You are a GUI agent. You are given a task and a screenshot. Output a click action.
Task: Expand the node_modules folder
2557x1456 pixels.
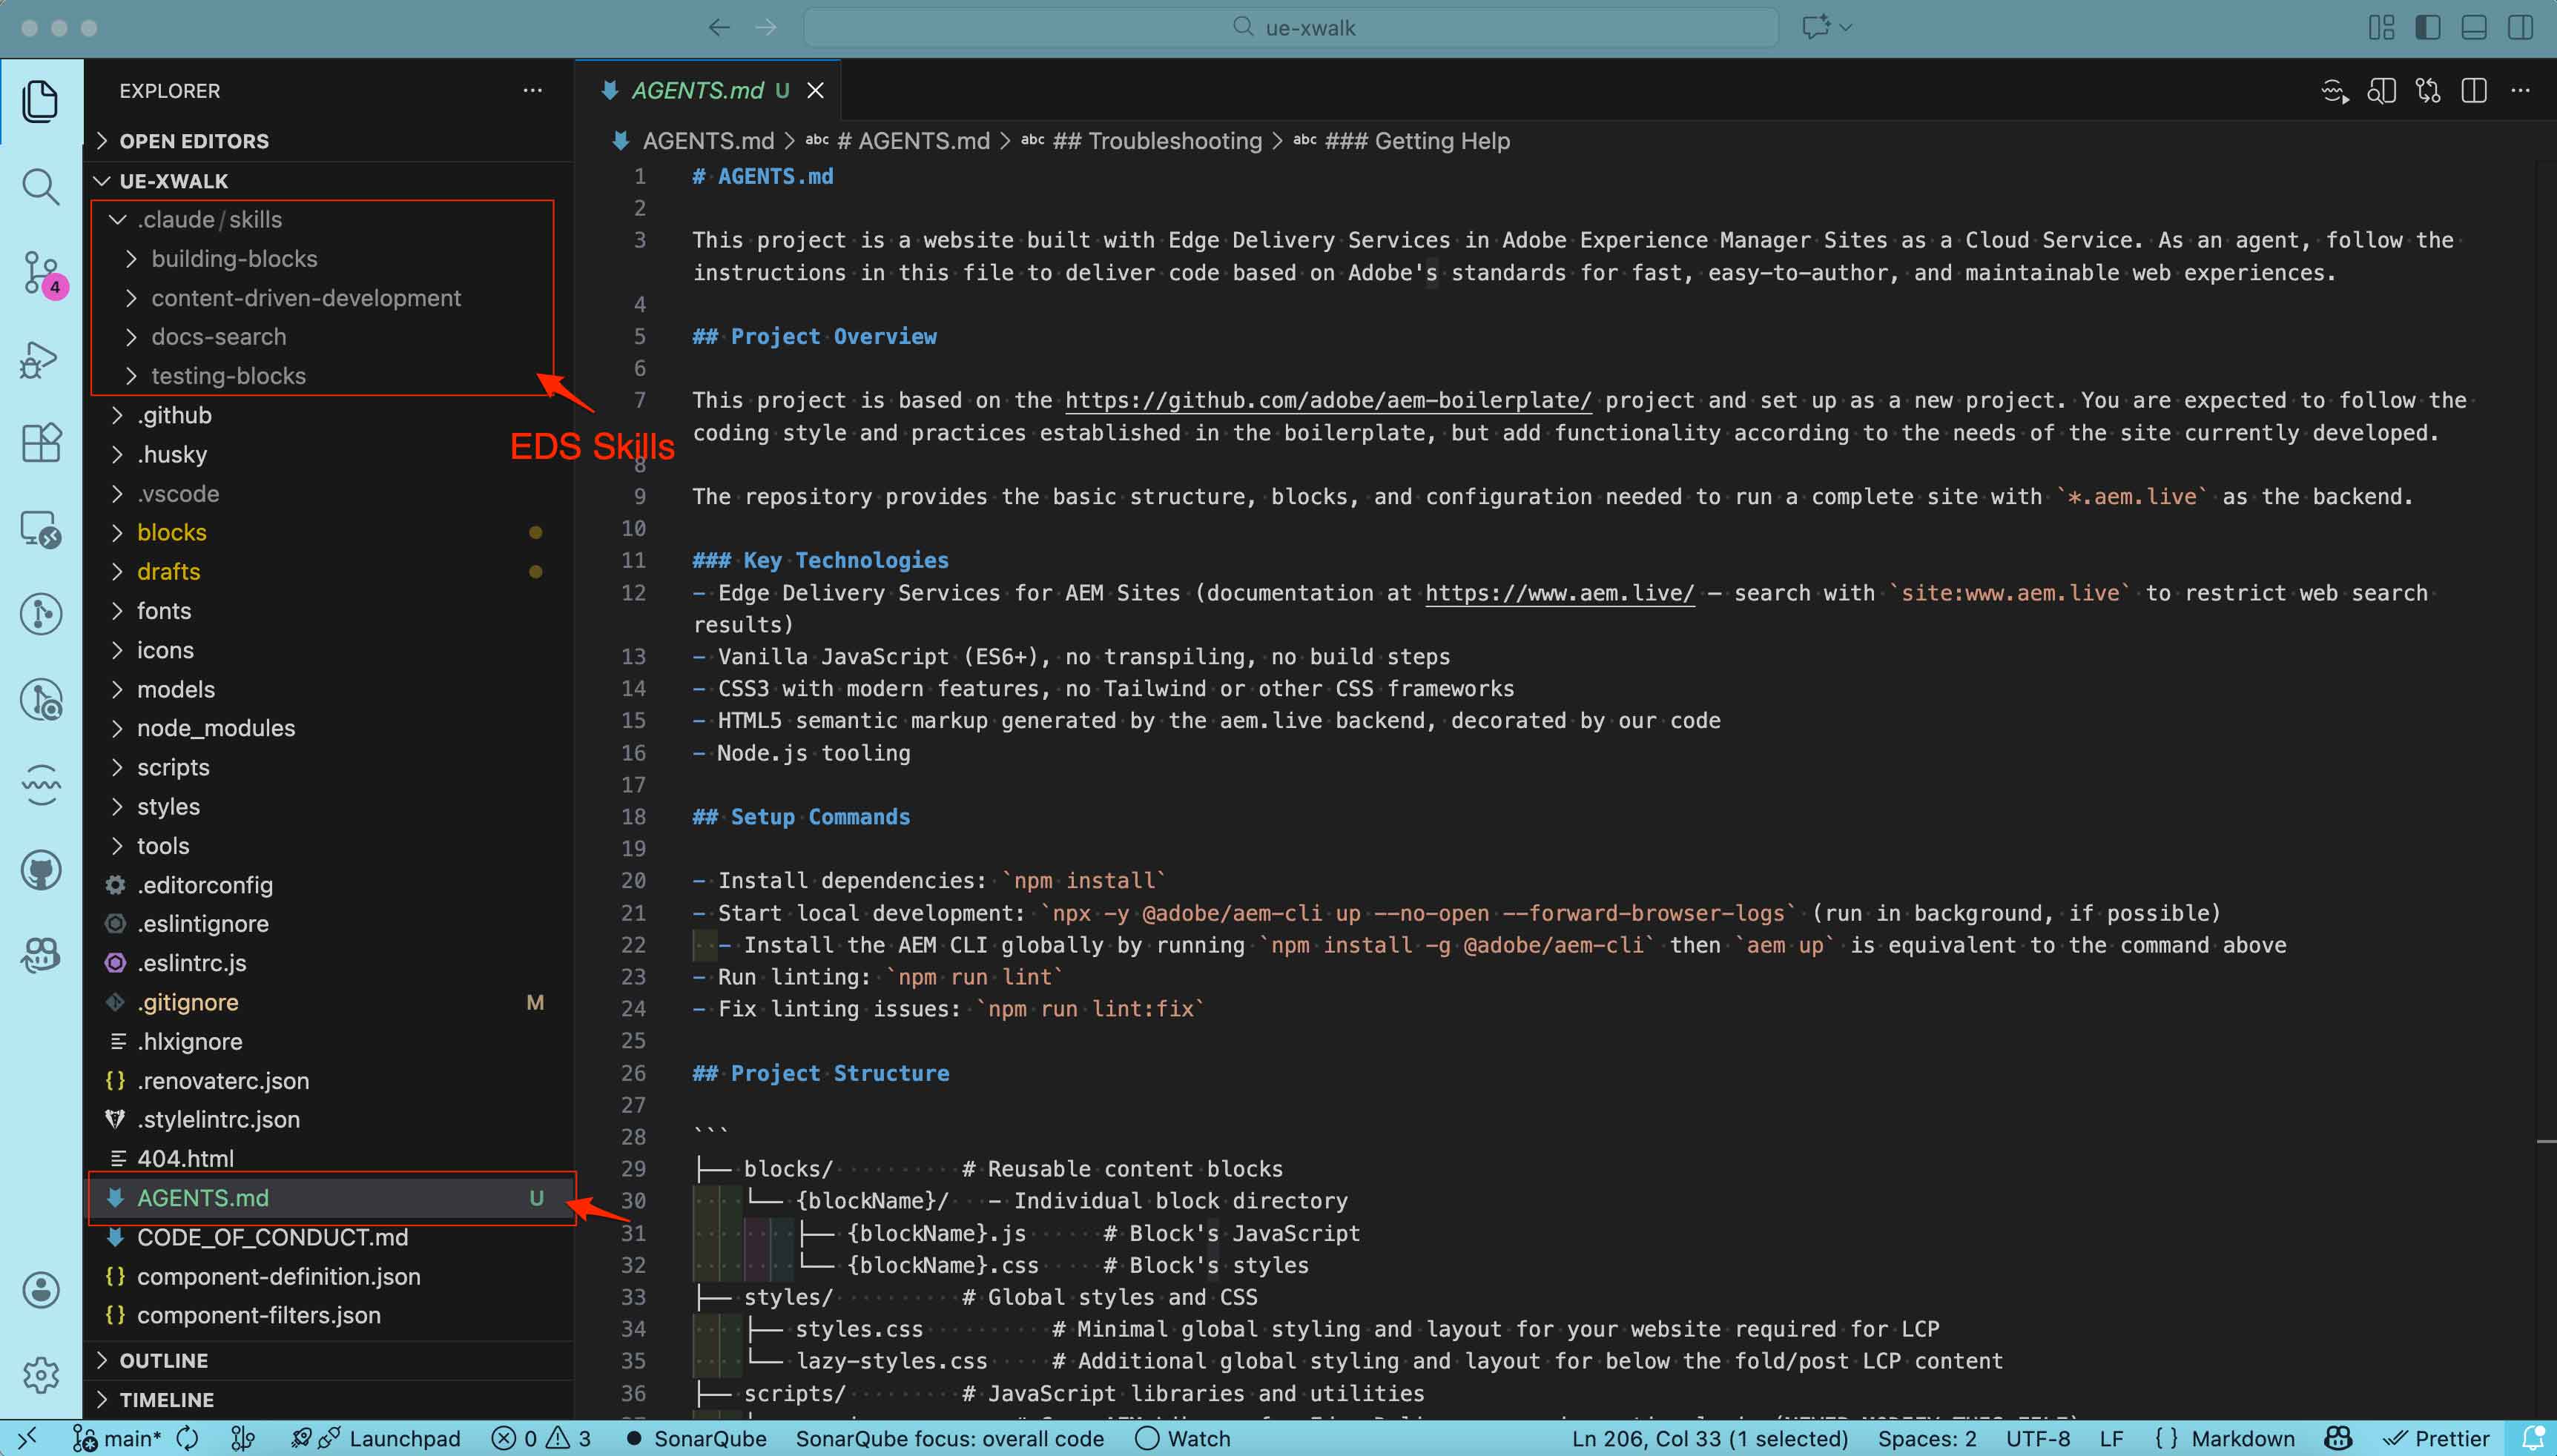tap(216, 728)
